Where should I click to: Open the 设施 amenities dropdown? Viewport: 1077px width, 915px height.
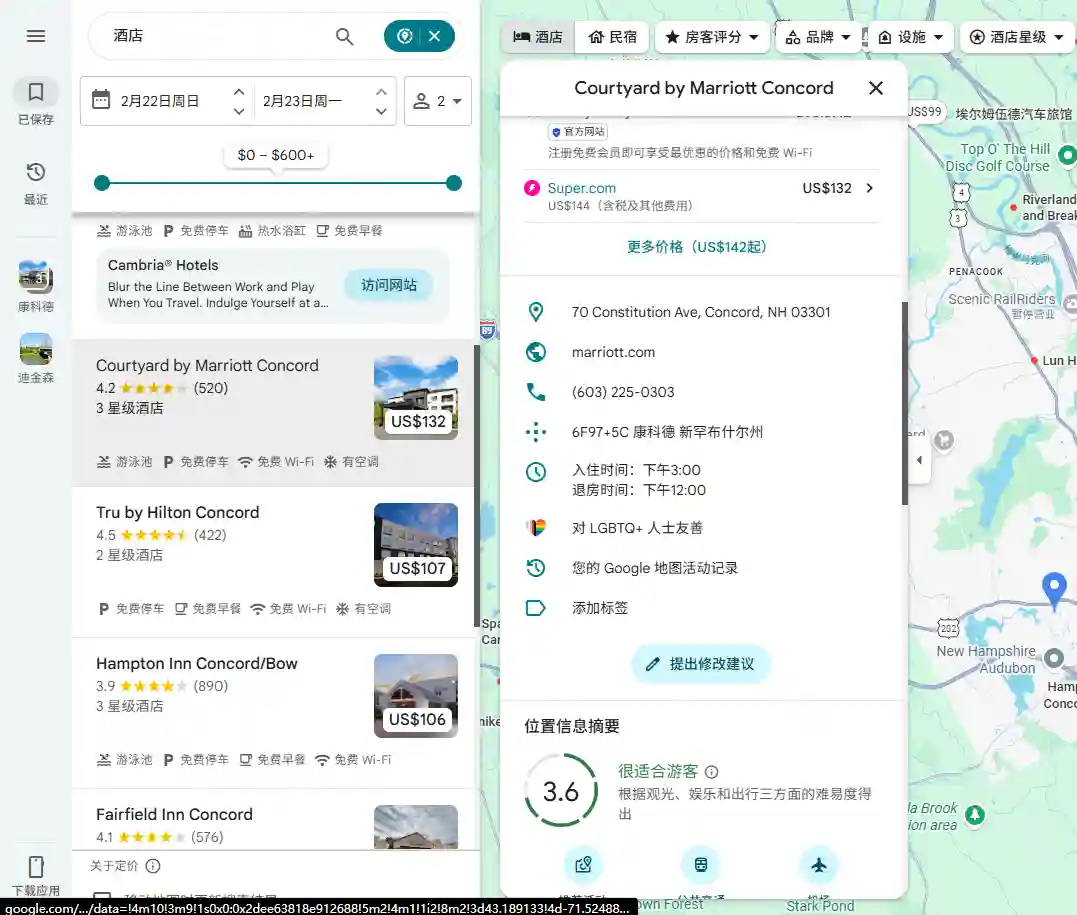tap(910, 37)
